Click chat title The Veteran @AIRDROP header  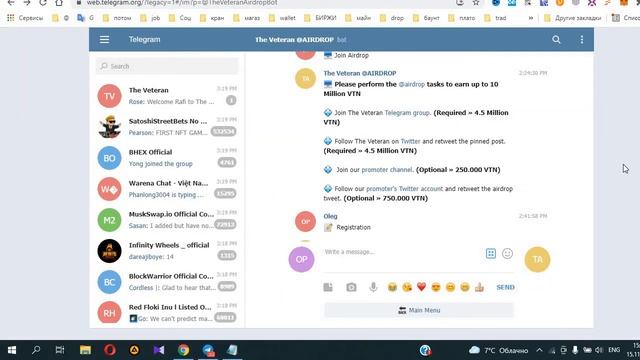pyautogui.click(x=301, y=40)
